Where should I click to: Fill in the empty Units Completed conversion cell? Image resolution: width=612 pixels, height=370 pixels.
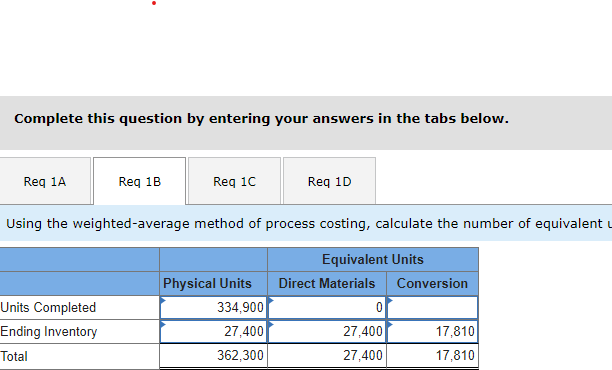point(432,308)
